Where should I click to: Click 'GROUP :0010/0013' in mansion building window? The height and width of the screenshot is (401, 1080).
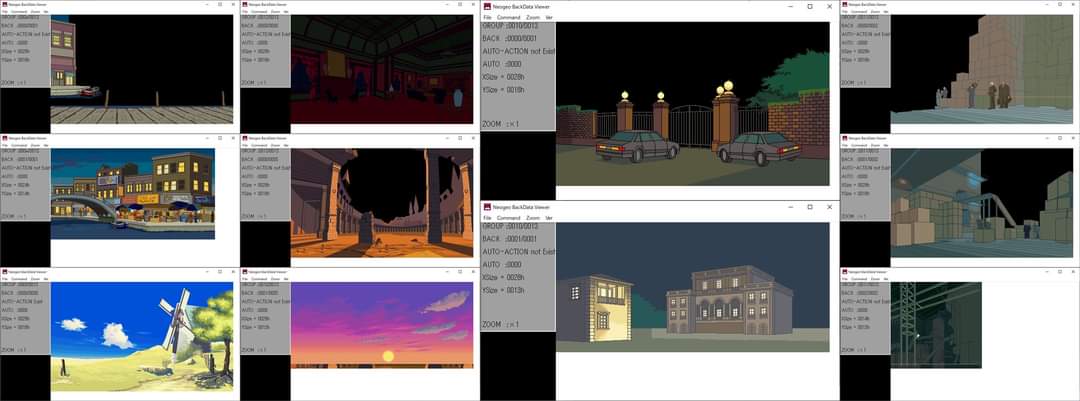coord(510,226)
